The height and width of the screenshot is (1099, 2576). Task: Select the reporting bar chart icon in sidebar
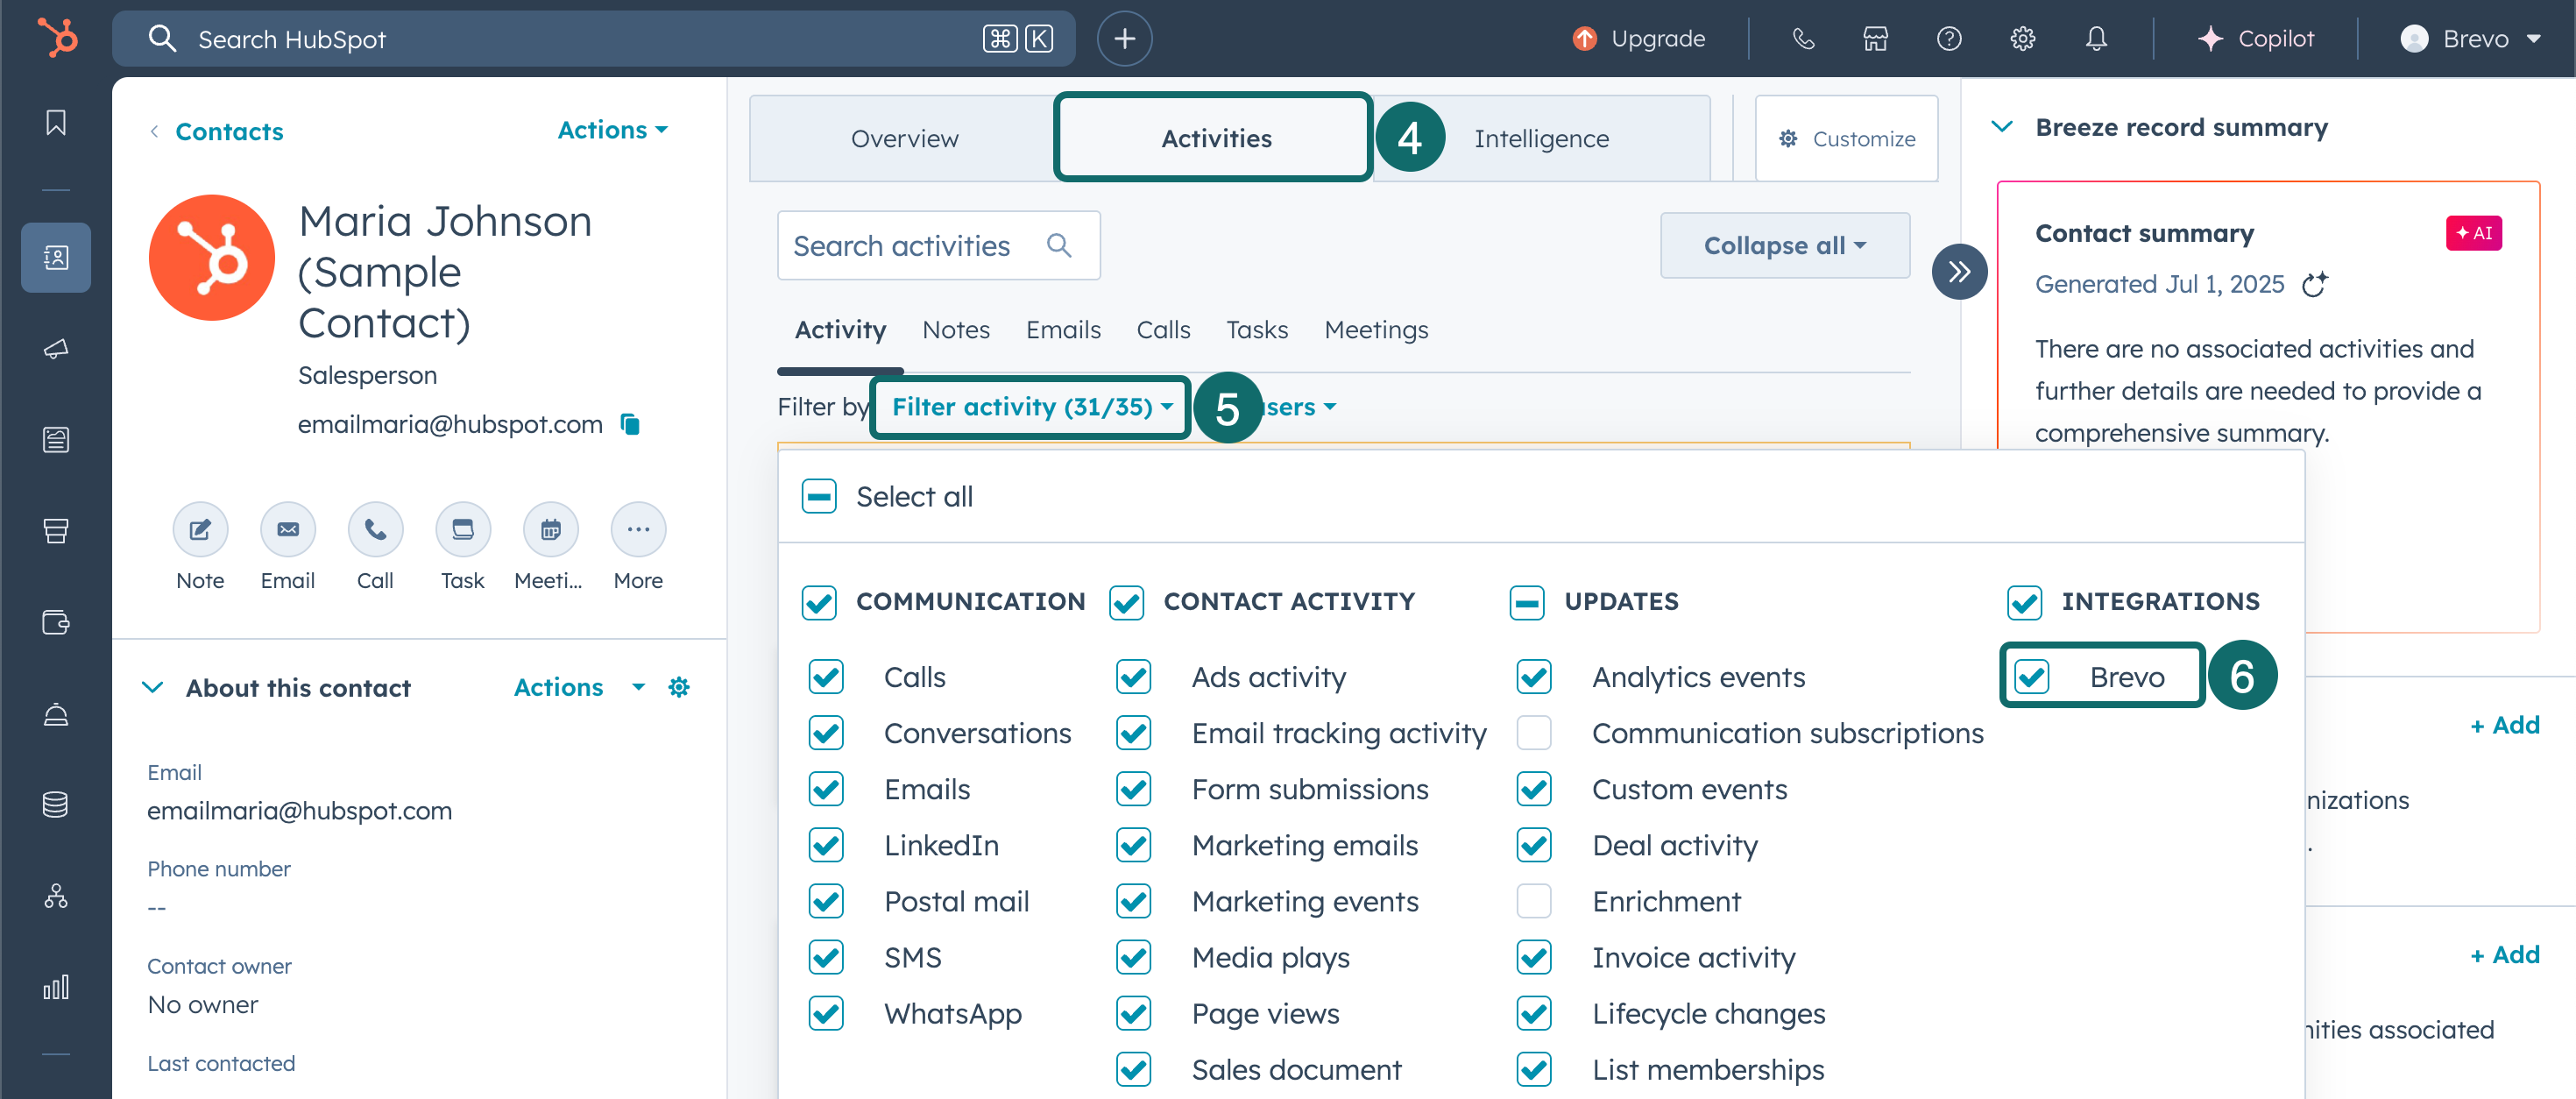pos(56,988)
